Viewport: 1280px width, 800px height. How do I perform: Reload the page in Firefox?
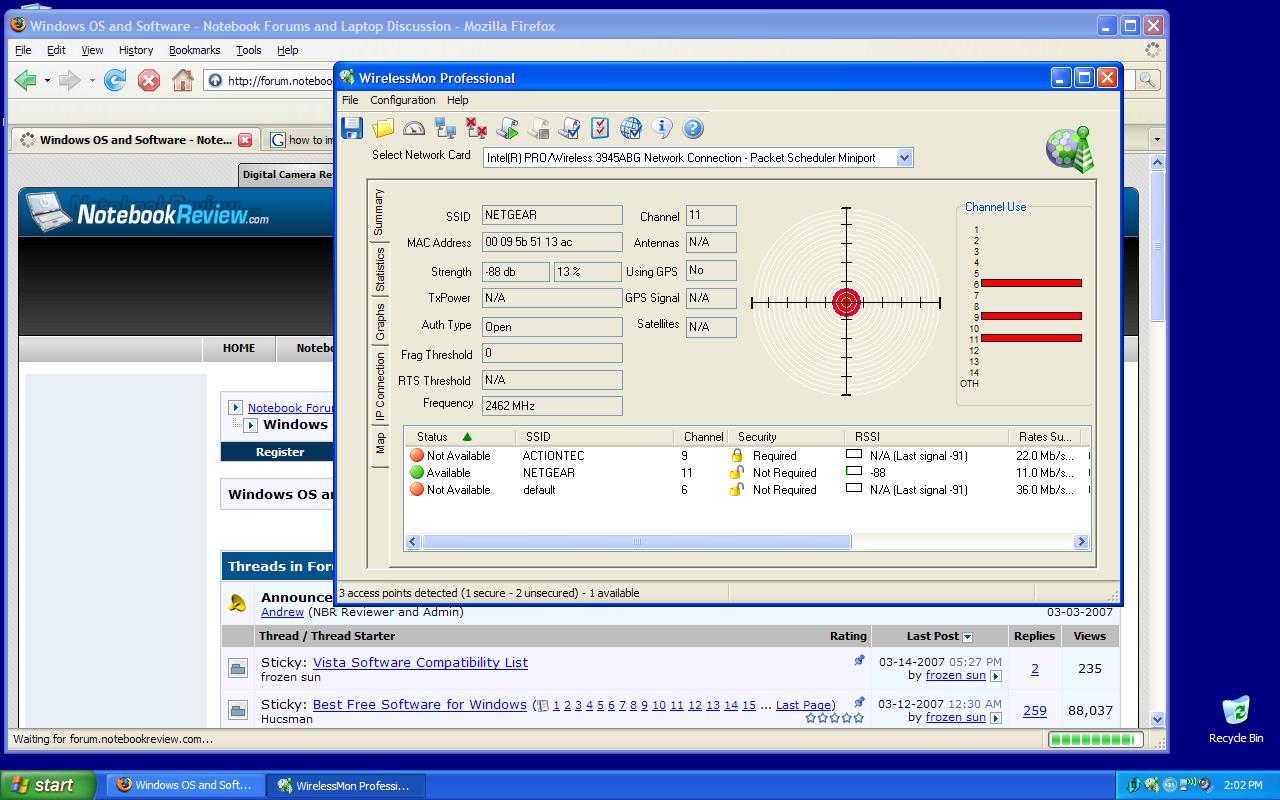115,80
